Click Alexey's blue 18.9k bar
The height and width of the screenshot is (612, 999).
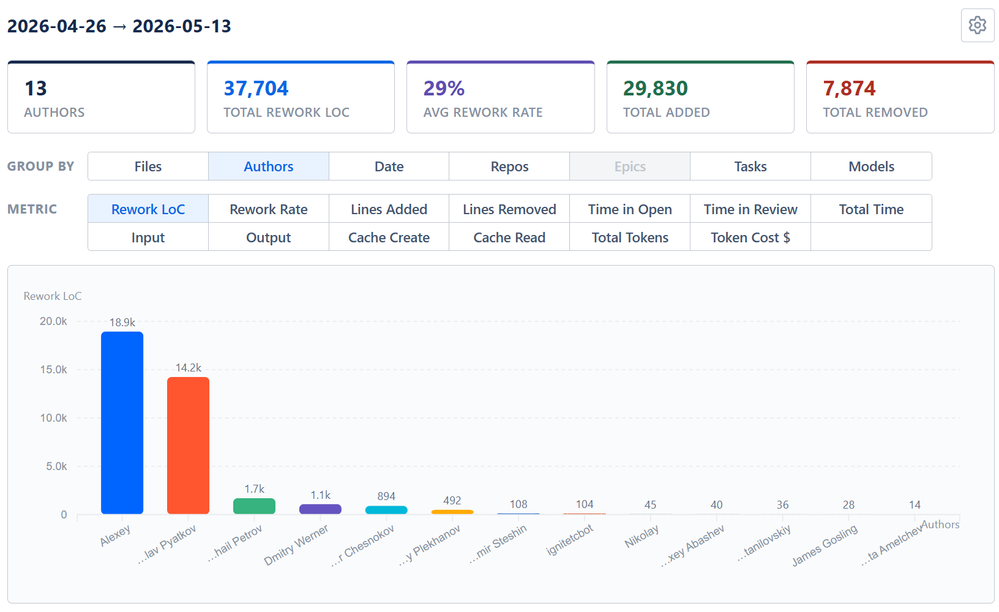(x=122, y=422)
